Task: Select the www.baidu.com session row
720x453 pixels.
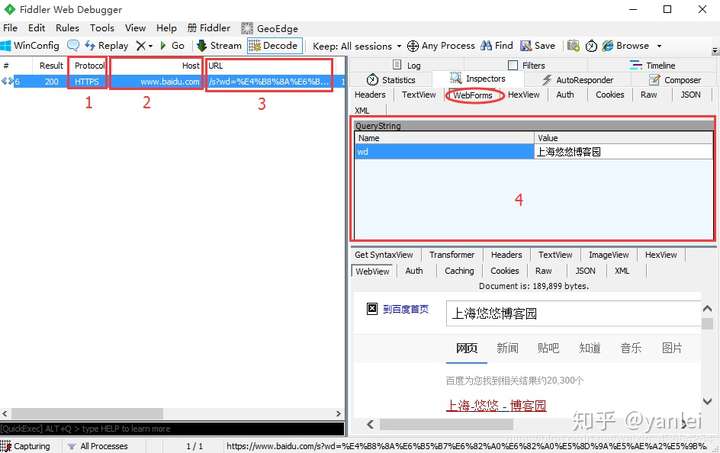Action: click(x=172, y=82)
